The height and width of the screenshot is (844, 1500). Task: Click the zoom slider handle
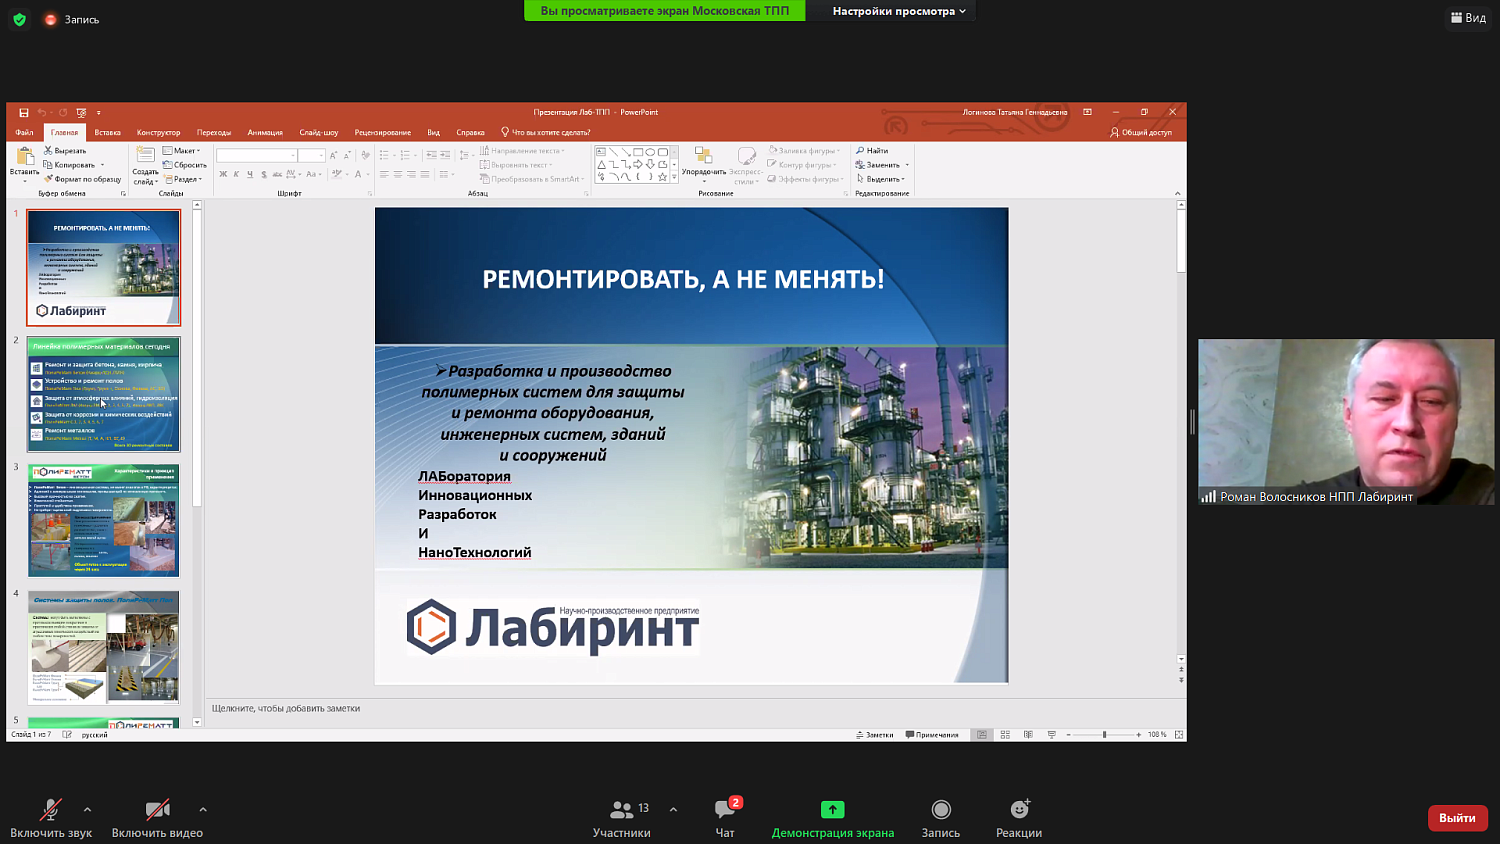[x=1104, y=735]
